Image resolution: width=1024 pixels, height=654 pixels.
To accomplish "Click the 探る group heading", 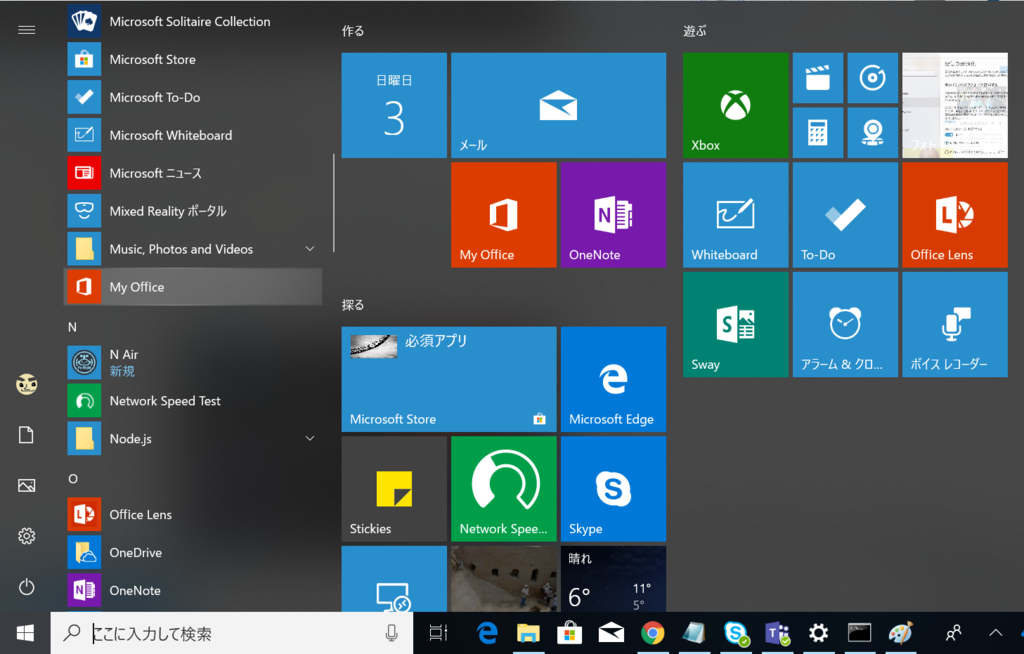I will pyautogui.click(x=353, y=305).
